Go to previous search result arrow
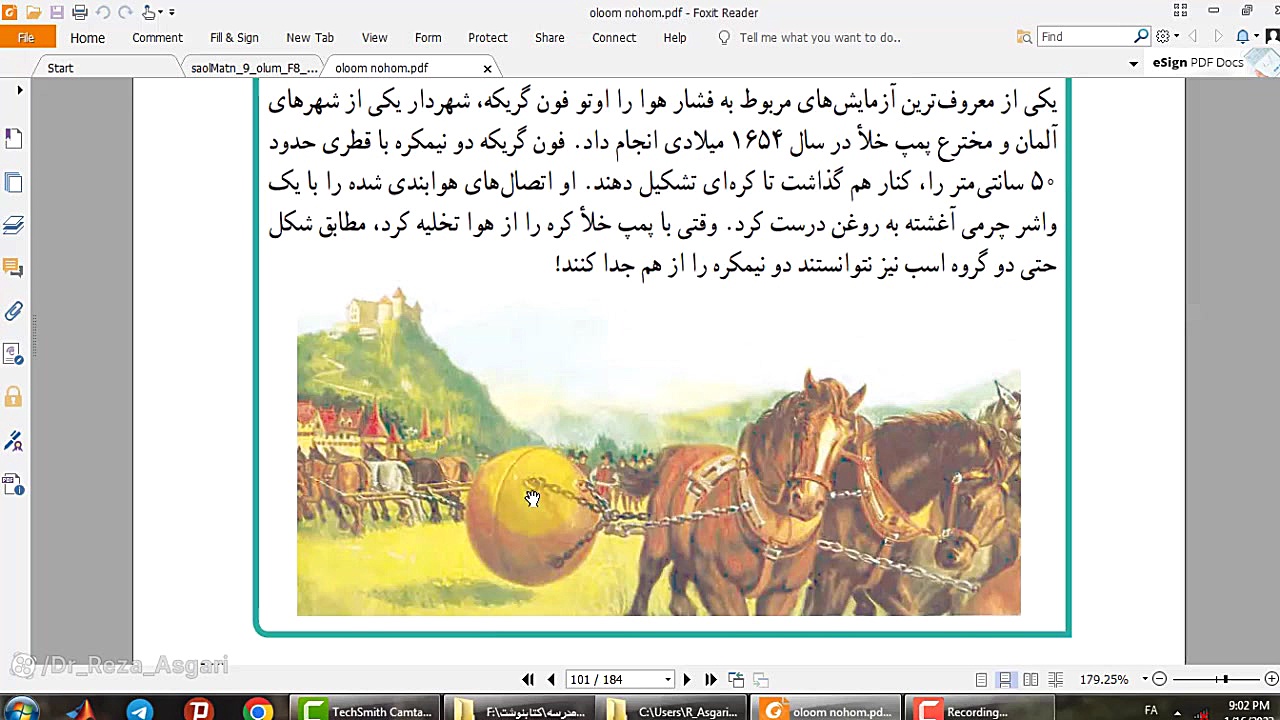Image resolution: width=1280 pixels, height=720 pixels. (1192, 37)
